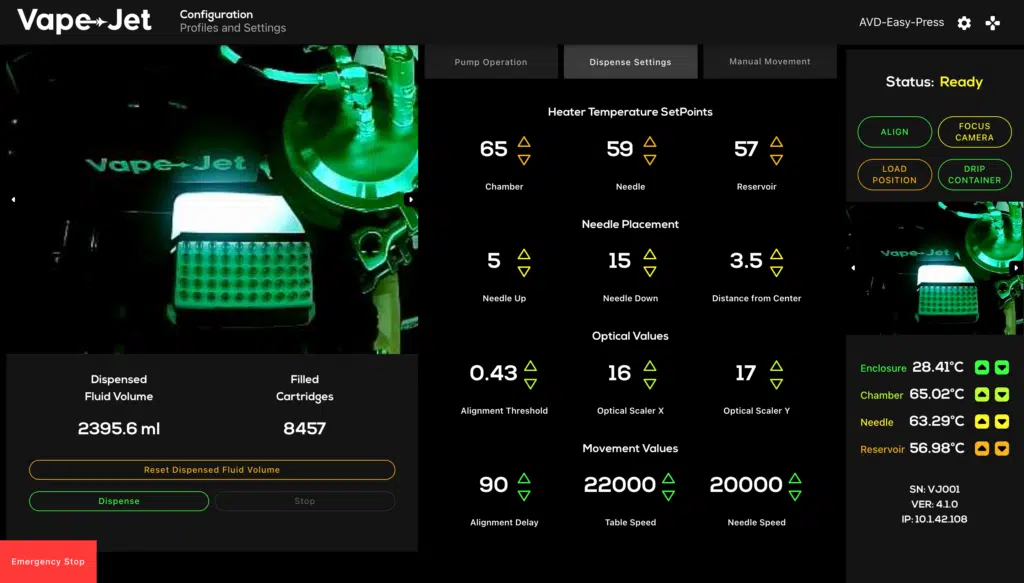Increase Optical Scaler Y
The width and height of the screenshot is (1024, 583).
pyautogui.click(x=776, y=366)
